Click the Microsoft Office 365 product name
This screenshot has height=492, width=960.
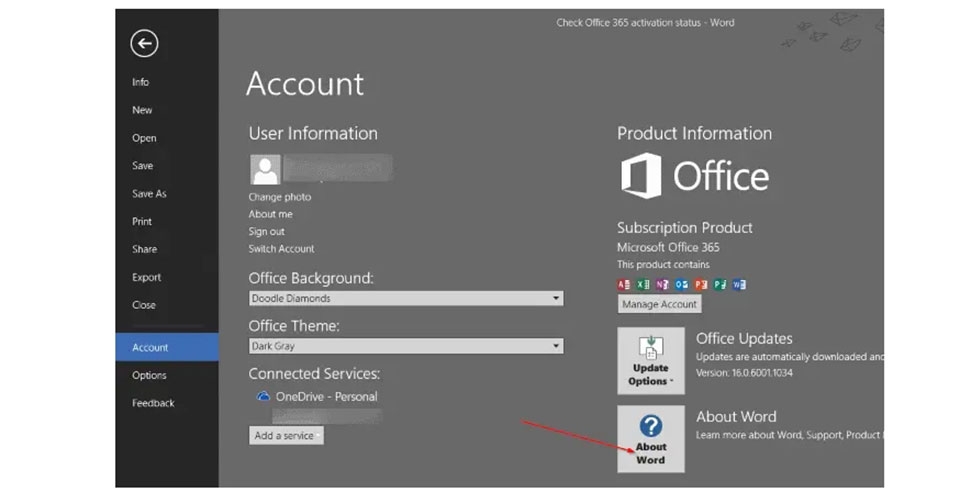[x=668, y=247]
